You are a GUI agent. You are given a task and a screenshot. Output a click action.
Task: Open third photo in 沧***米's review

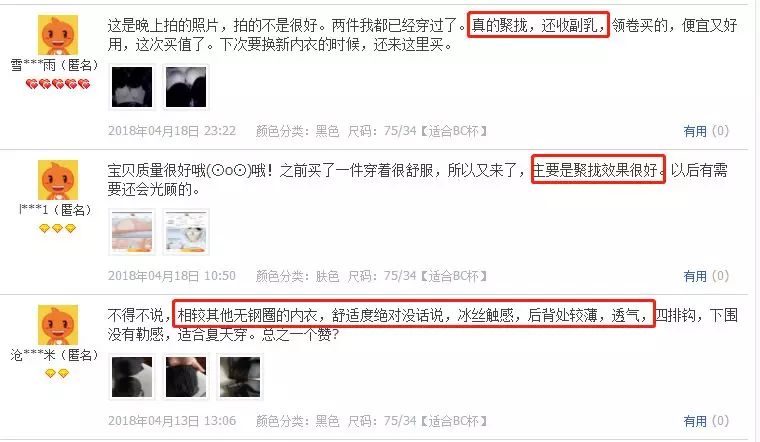click(240, 377)
